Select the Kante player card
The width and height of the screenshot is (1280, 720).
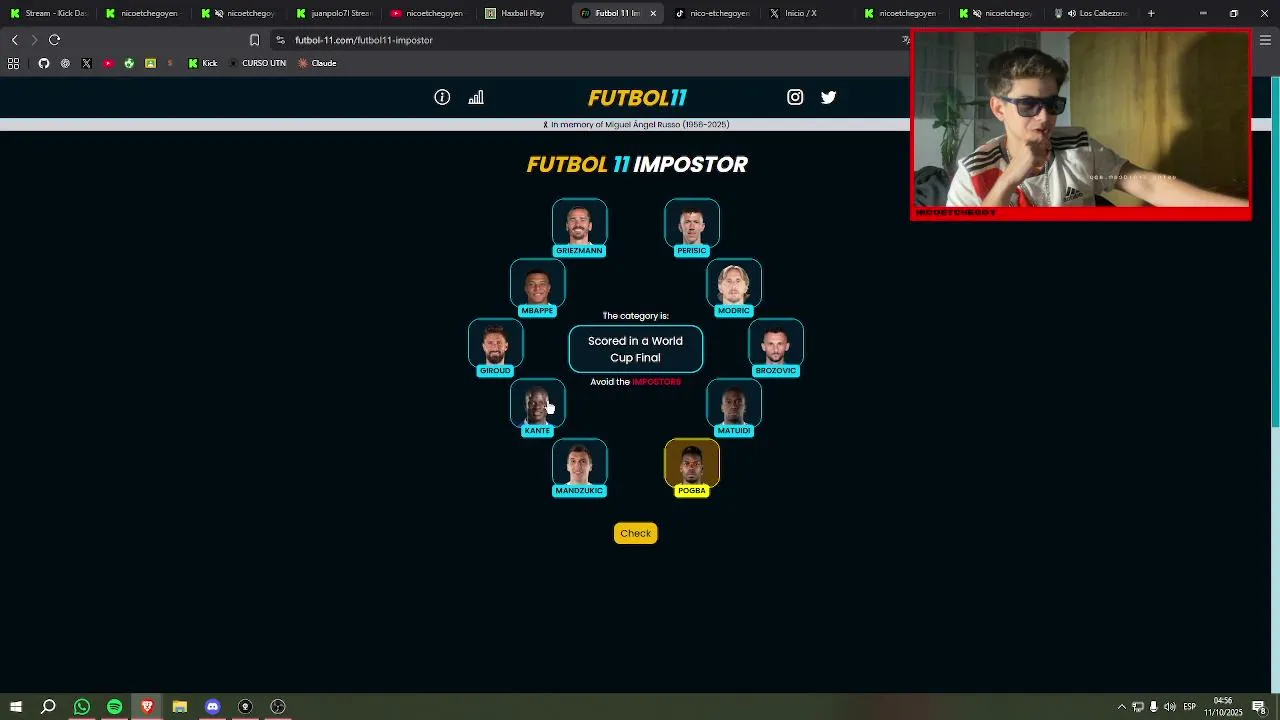click(x=537, y=407)
